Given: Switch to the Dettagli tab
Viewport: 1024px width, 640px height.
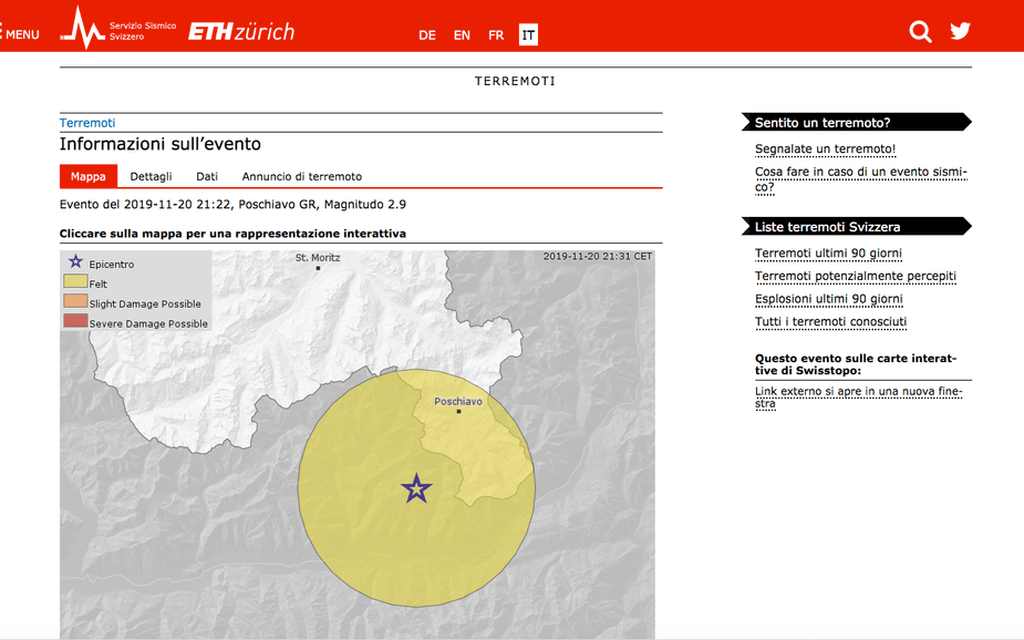Looking at the screenshot, I should [152, 176].
